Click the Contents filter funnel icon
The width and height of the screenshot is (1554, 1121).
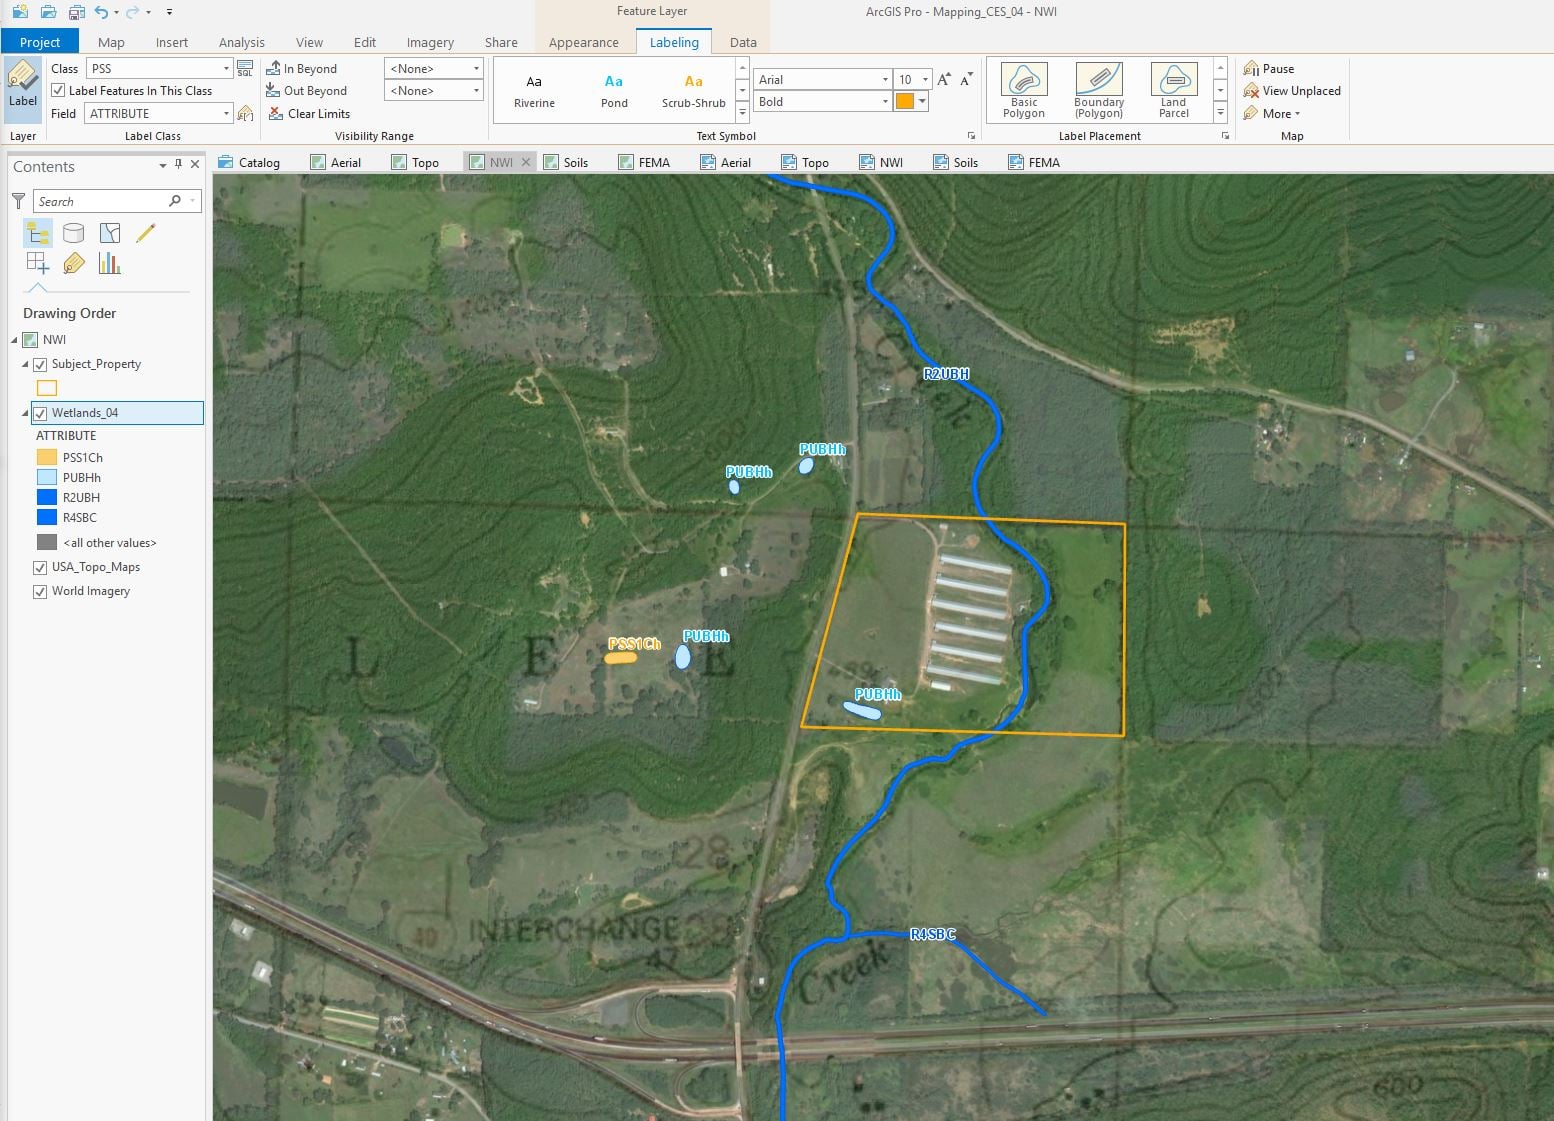[18, 201]
